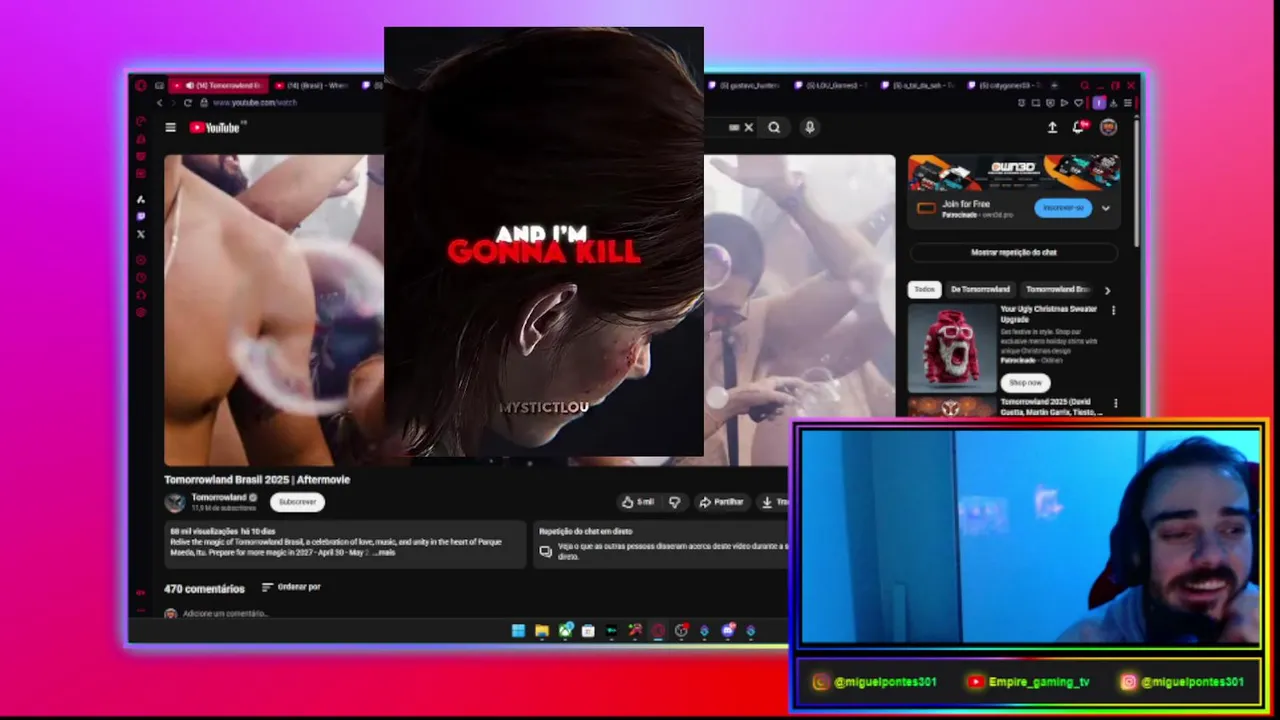1280x720 pixels.
Task: Open the red sweater ad thumbnail
Action: click(951, 348)
